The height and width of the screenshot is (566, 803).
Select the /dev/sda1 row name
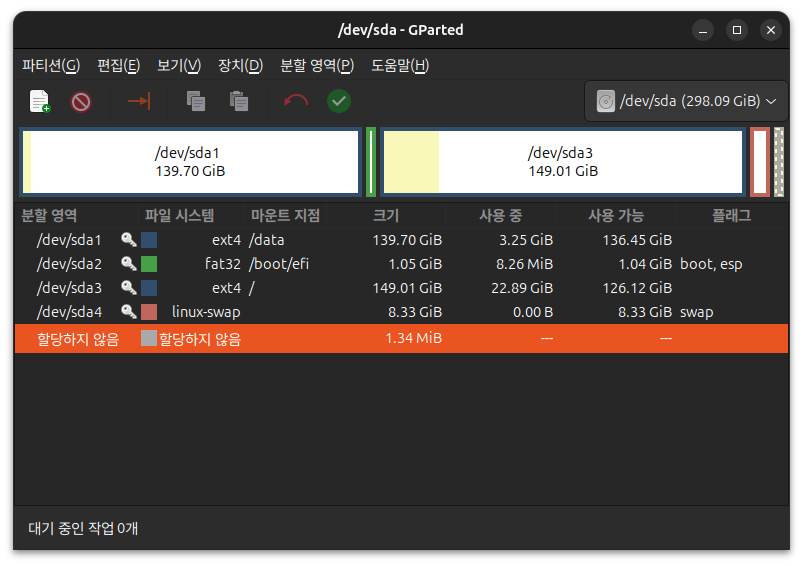(x=69, y=240)
